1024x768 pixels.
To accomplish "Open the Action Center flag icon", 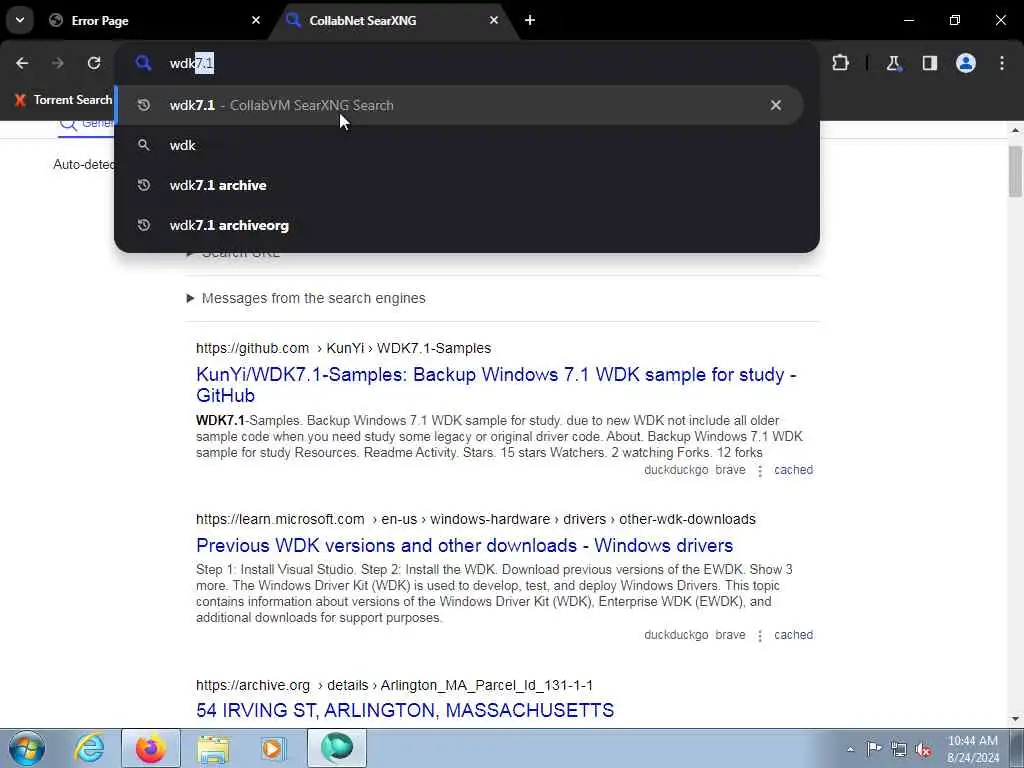I will pyautogui.click(x=874, y=748).
